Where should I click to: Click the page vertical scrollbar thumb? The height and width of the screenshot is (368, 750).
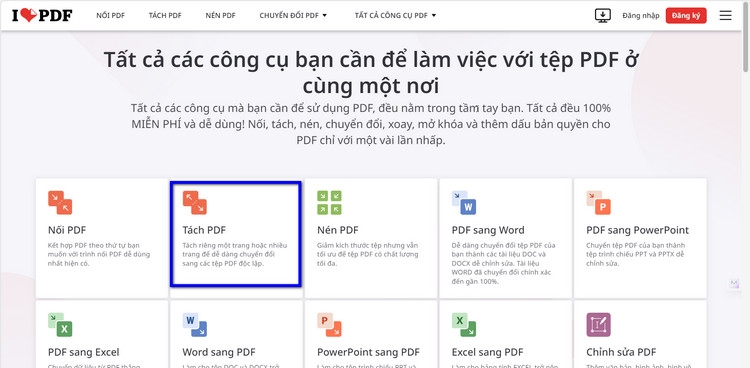pos(746,37)
